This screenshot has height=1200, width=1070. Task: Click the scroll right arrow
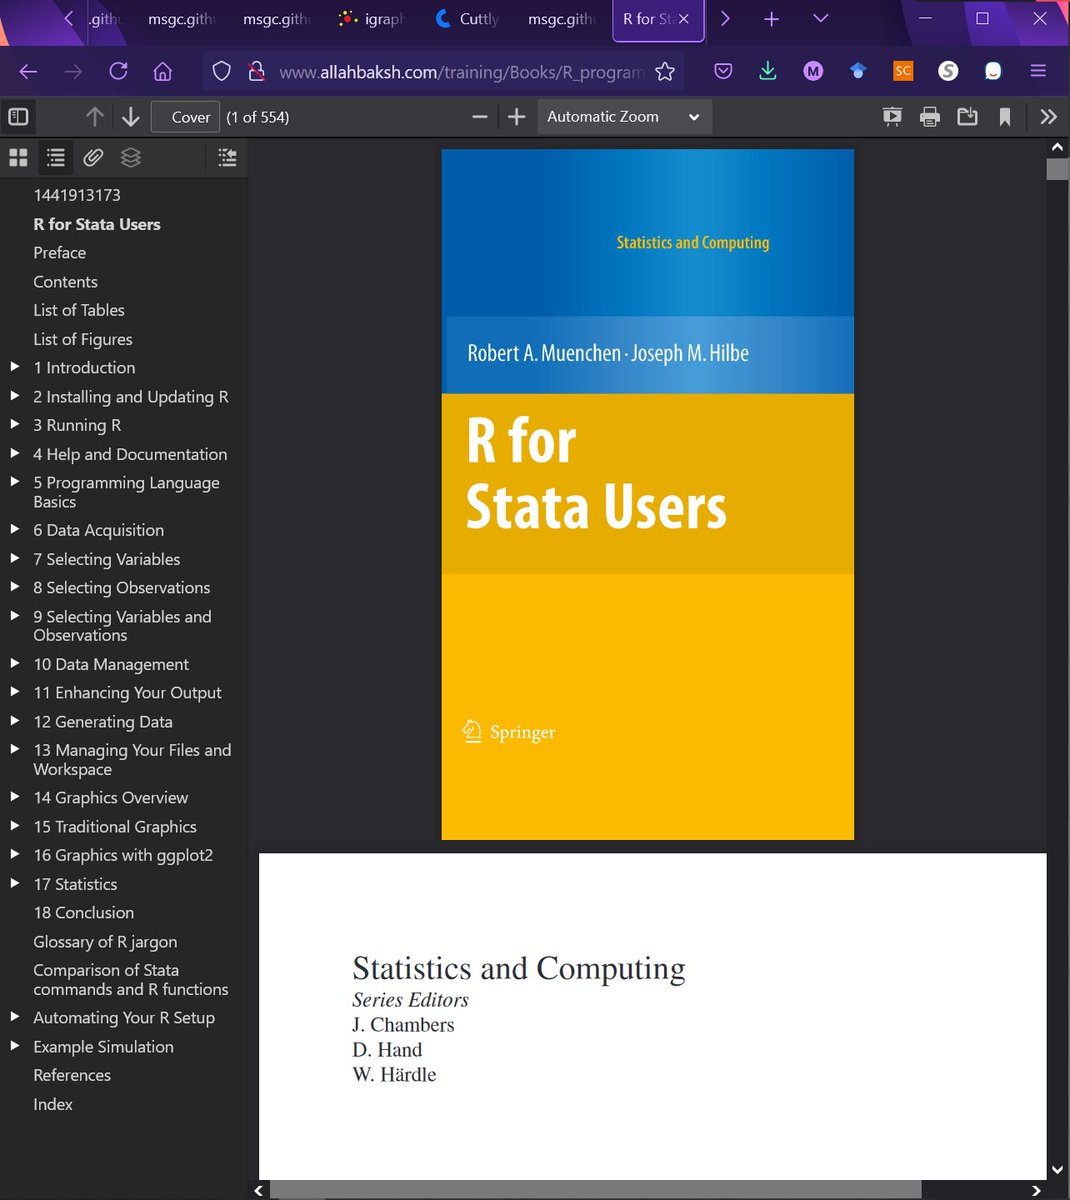tap(1036, 1190)
